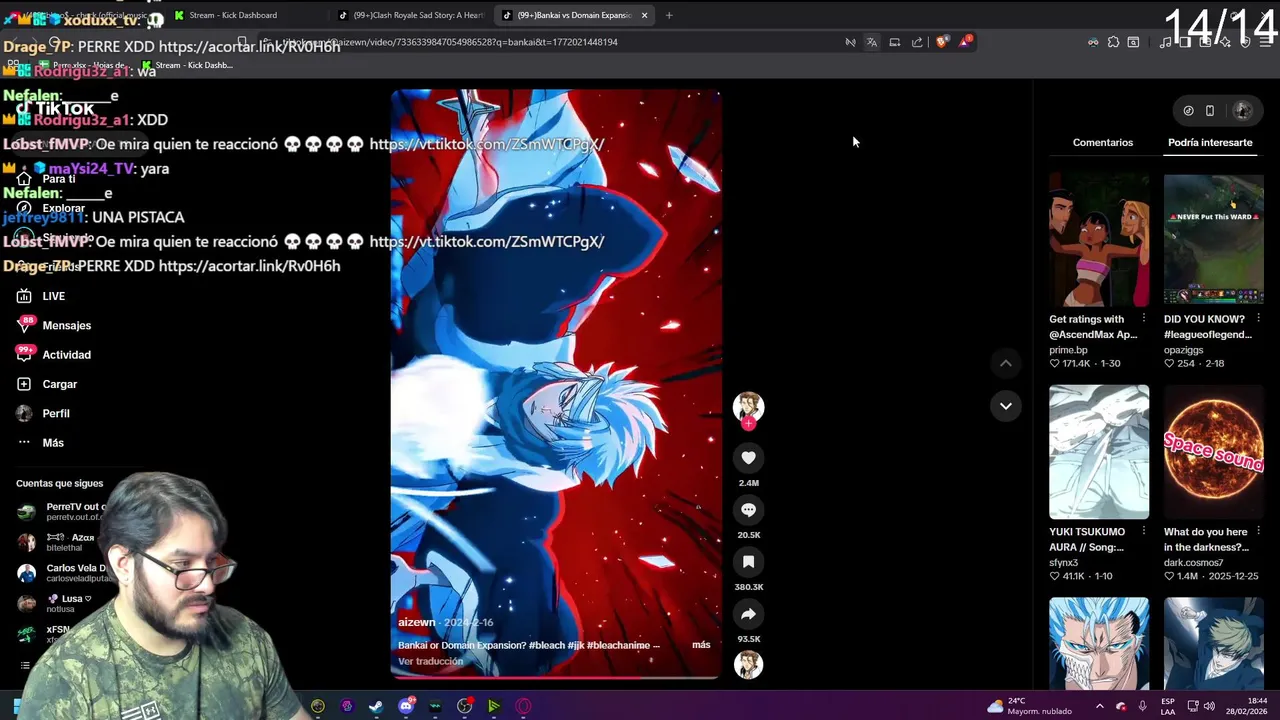Click the Mensajes icon with 88 badge
Viewport: 1280px width, 720px height.
coord(24,325)
